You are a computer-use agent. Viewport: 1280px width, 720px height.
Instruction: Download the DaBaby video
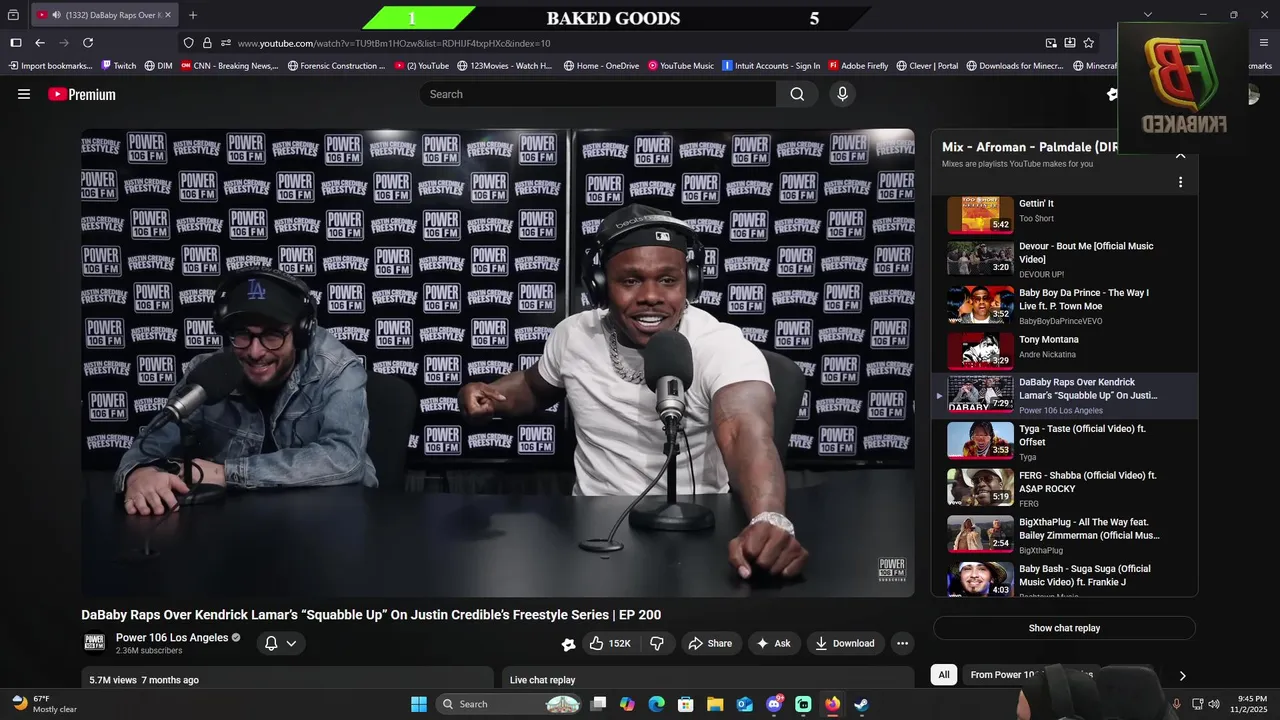click(x=845, y=643)
